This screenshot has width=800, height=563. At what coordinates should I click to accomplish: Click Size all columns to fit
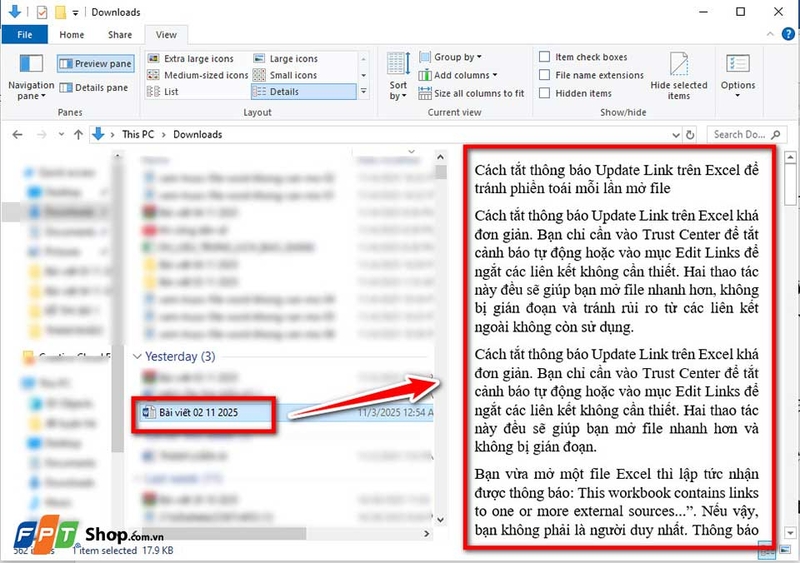click(x=471, y=93)
